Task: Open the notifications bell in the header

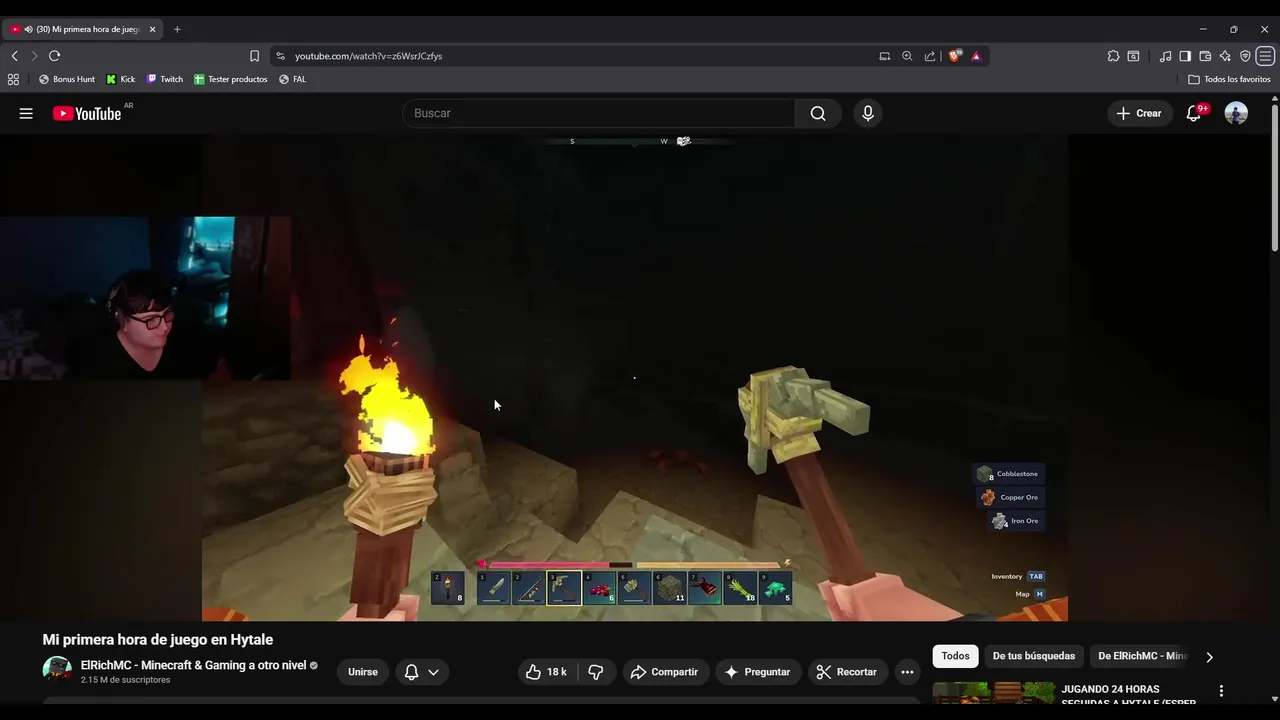Action: [1193, 113]
